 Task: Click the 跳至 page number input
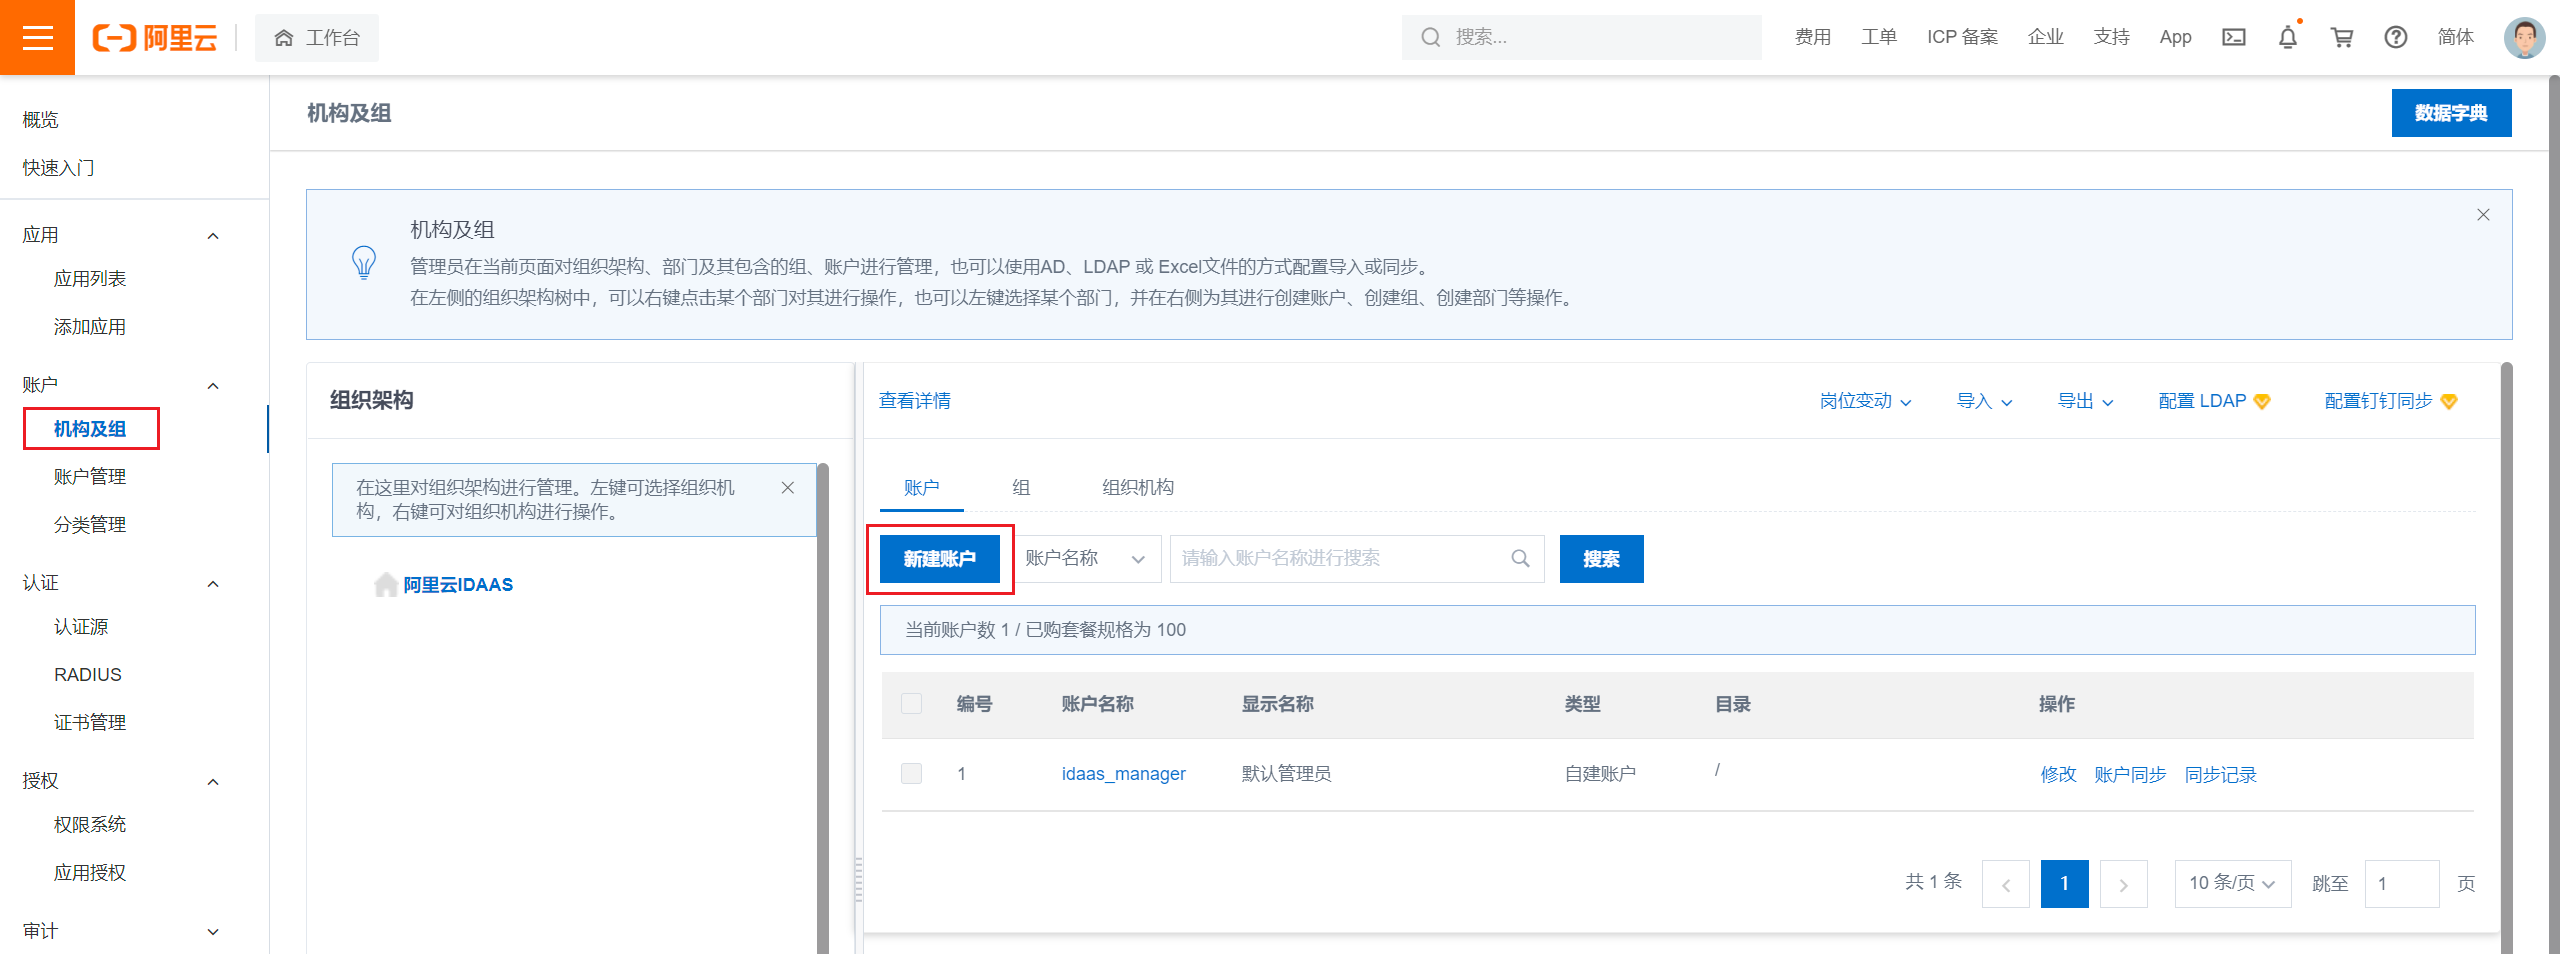coord(2401,884)
